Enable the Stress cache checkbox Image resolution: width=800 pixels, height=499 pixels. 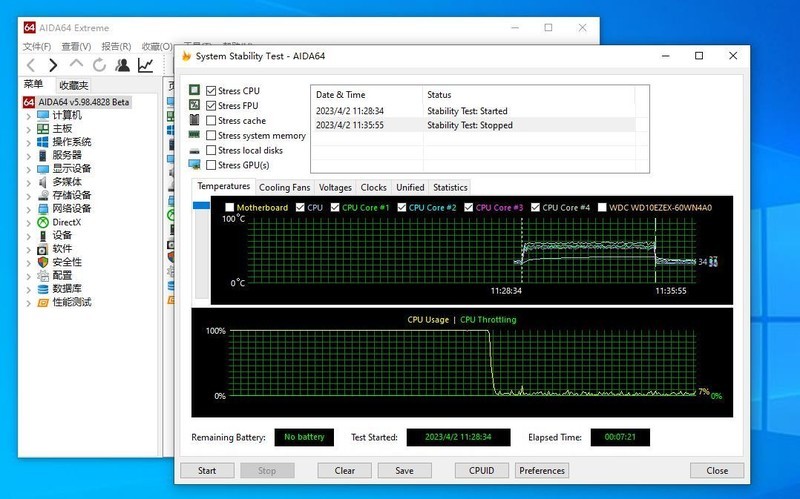(x=211, y=120)
